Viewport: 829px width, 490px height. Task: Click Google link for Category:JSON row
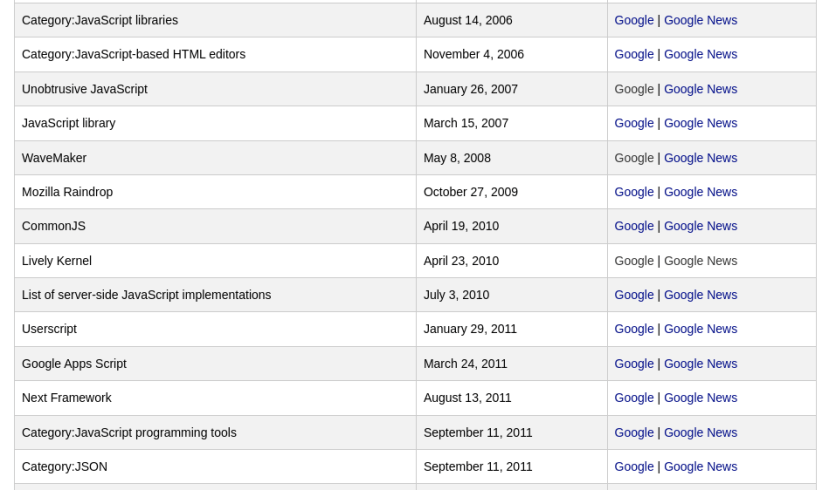[x=634, y=467]
